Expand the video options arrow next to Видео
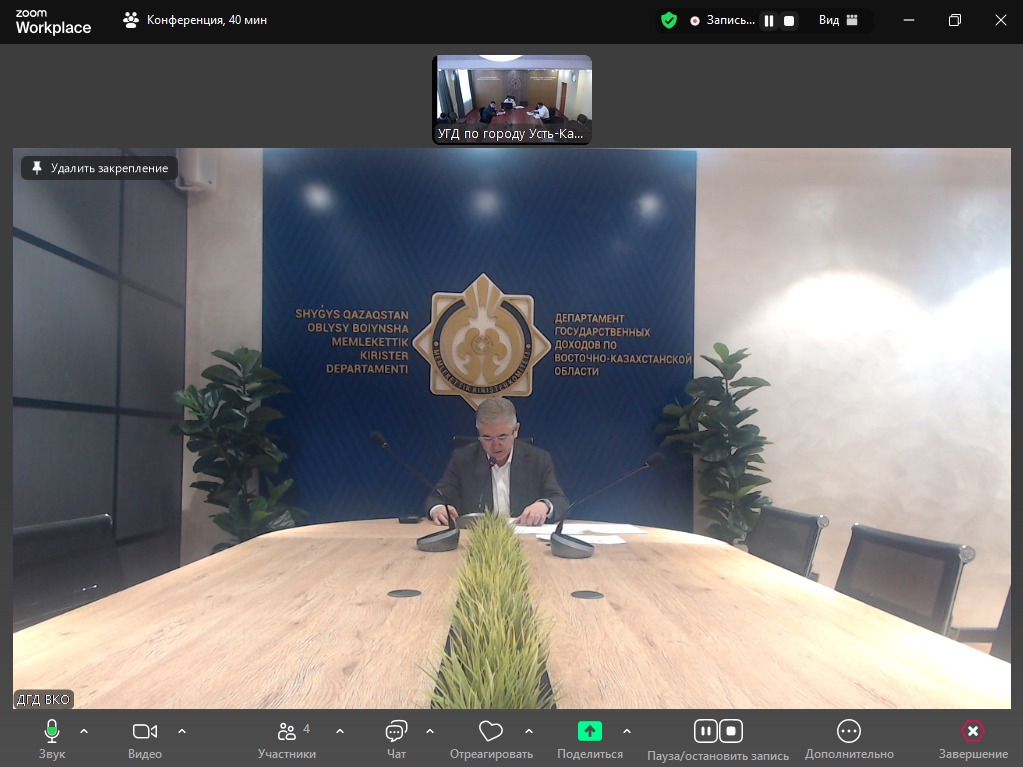Image resolution: width=1023 pixels, height=767 pixels. (182, 731)
